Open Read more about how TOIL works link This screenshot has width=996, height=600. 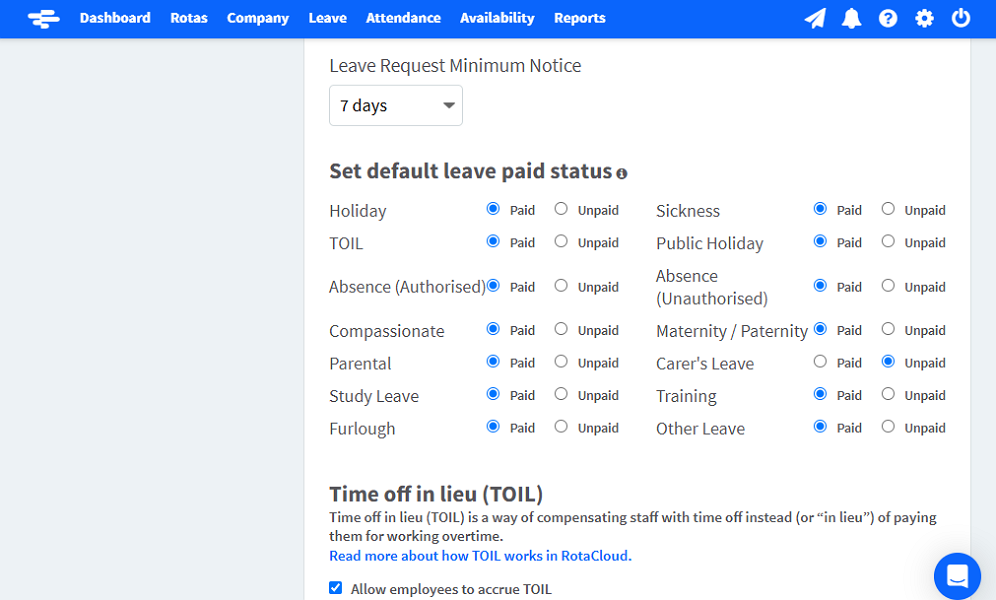coord(480,556)
